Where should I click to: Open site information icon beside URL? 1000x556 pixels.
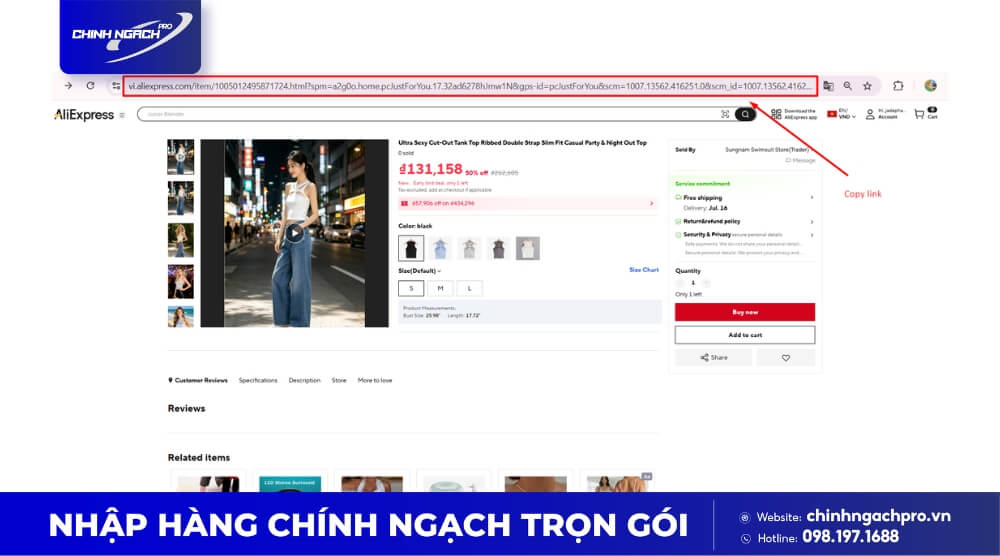[115, 85]
